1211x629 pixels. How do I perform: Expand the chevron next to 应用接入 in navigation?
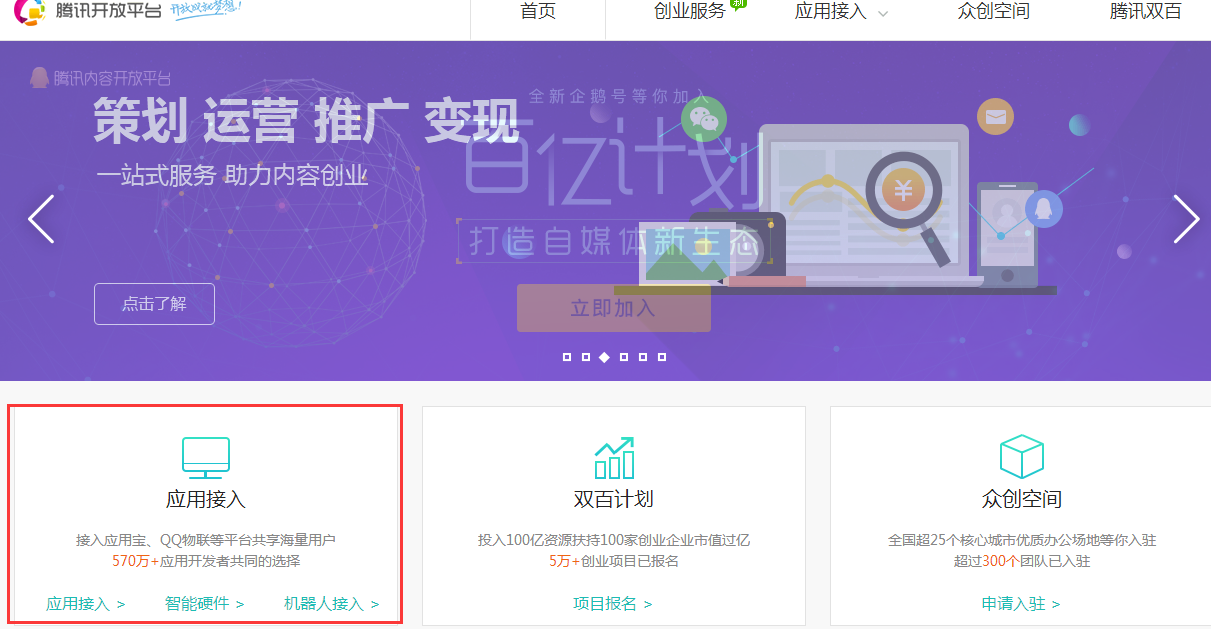[882, 14]
